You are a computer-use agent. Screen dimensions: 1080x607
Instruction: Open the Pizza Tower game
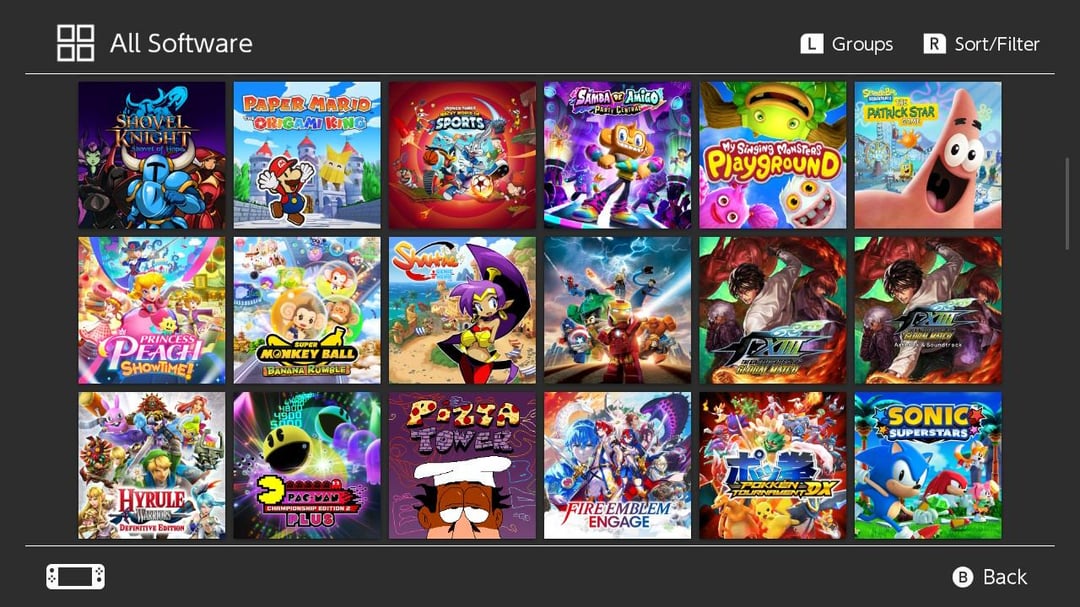462,466
